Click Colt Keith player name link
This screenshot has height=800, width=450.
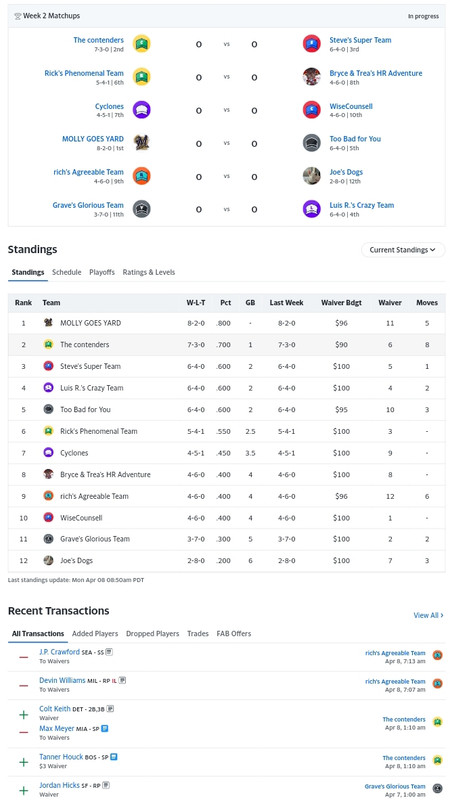(55, 709)
